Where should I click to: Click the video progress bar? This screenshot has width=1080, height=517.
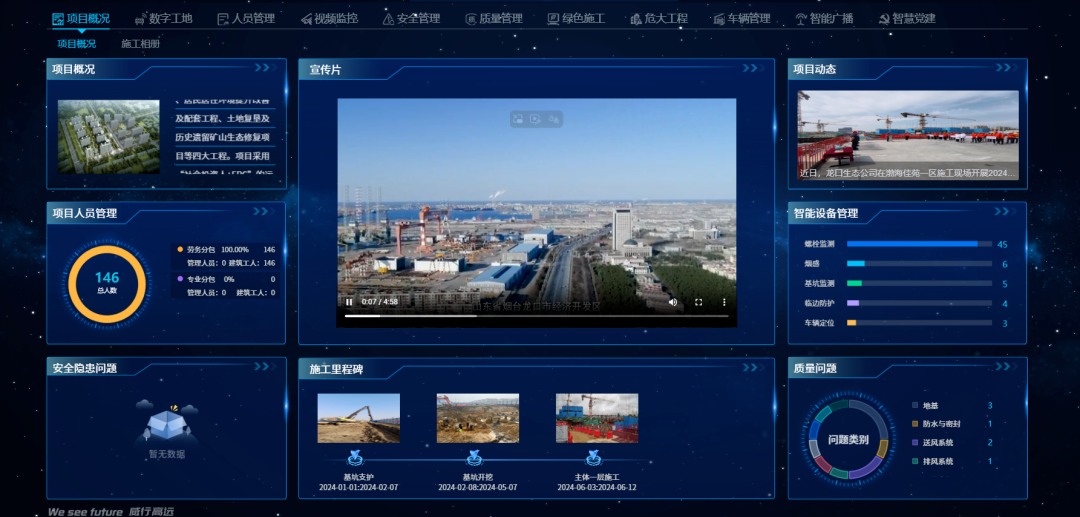(500, 316)
